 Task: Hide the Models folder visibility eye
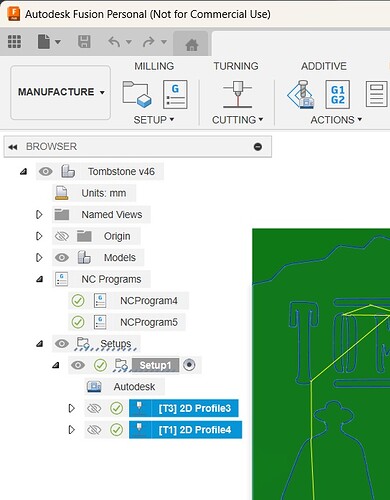(62, 258)
